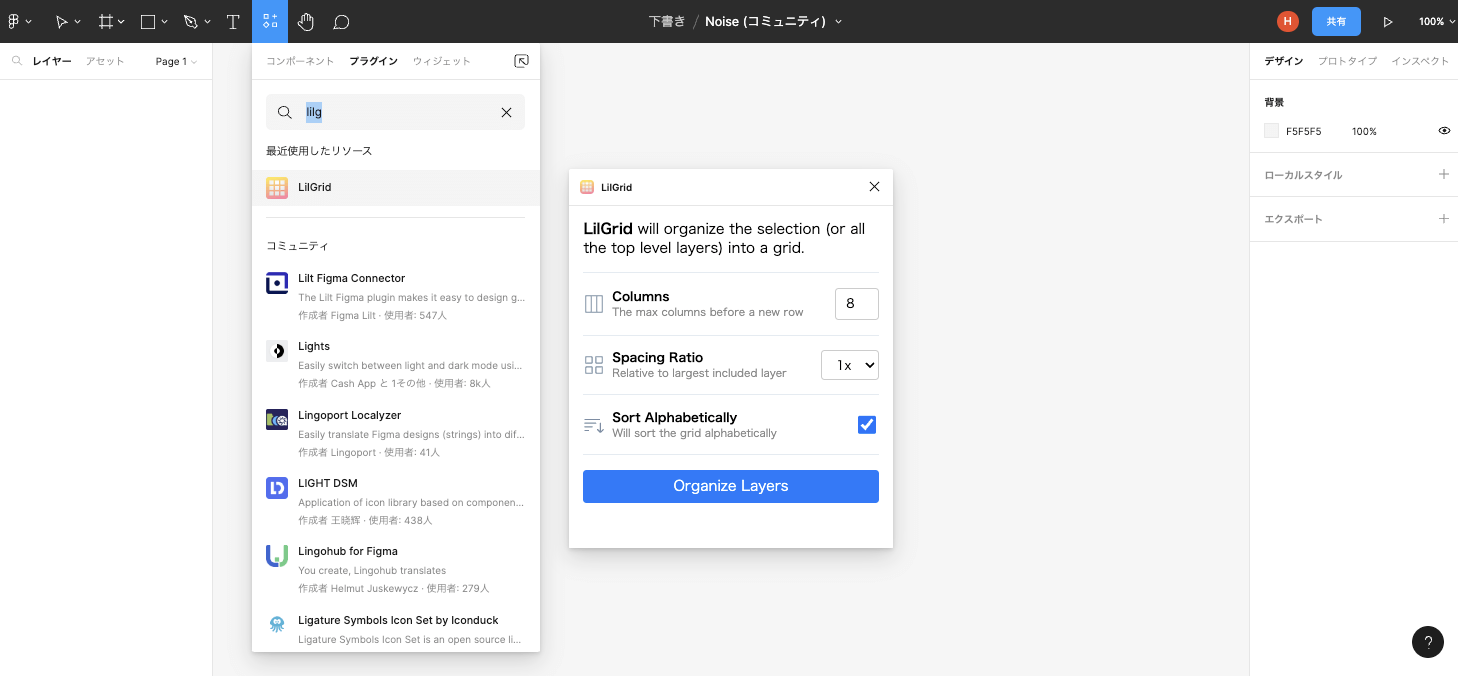Viewport: 1458px width, 676px height.
Task: Click the Lingohub plugin icon
Action: (277, 556)
